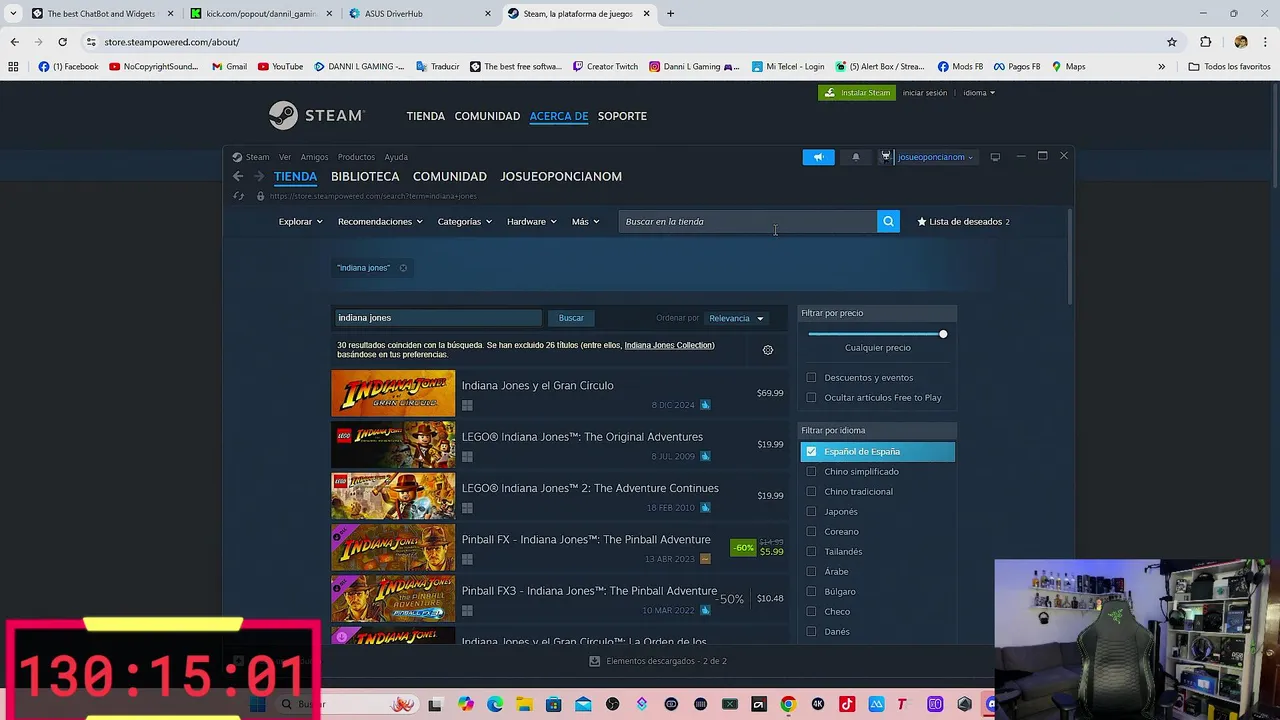Switch to the ASUS DriverHub browser tab

(420, 14)
